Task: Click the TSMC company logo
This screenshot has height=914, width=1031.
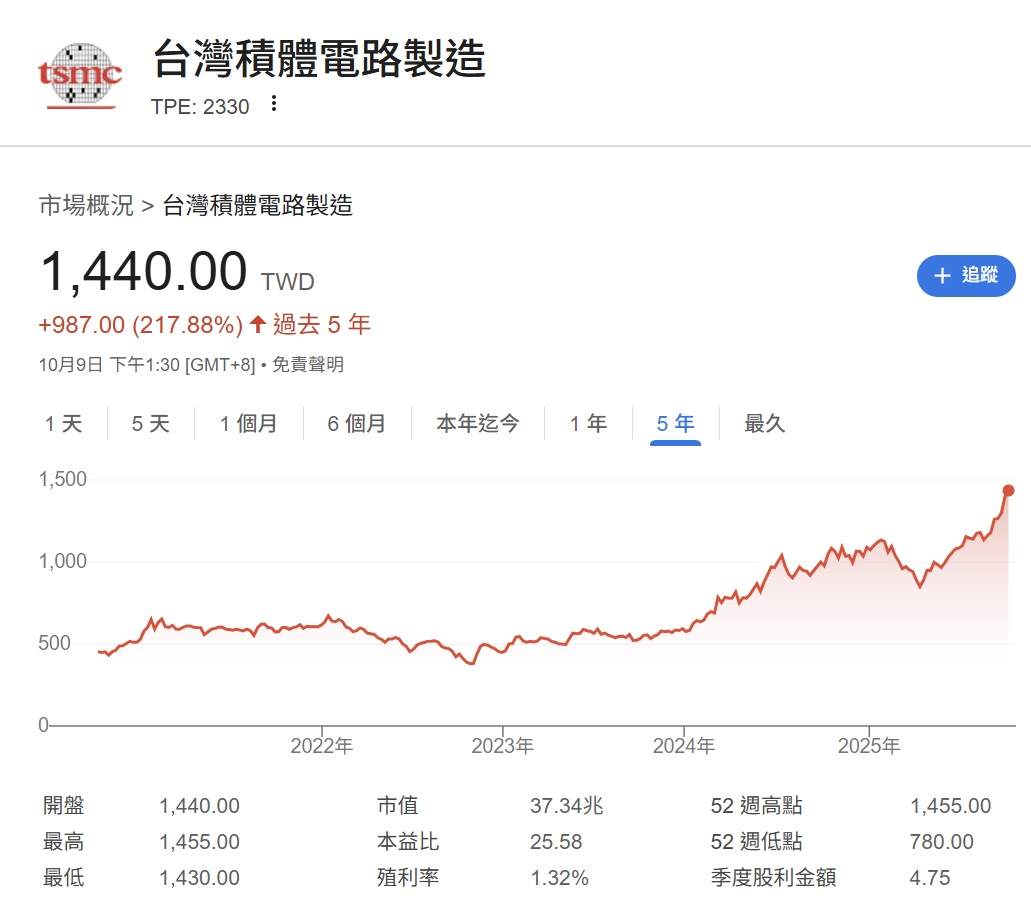Action: click(x=80, y=75)
